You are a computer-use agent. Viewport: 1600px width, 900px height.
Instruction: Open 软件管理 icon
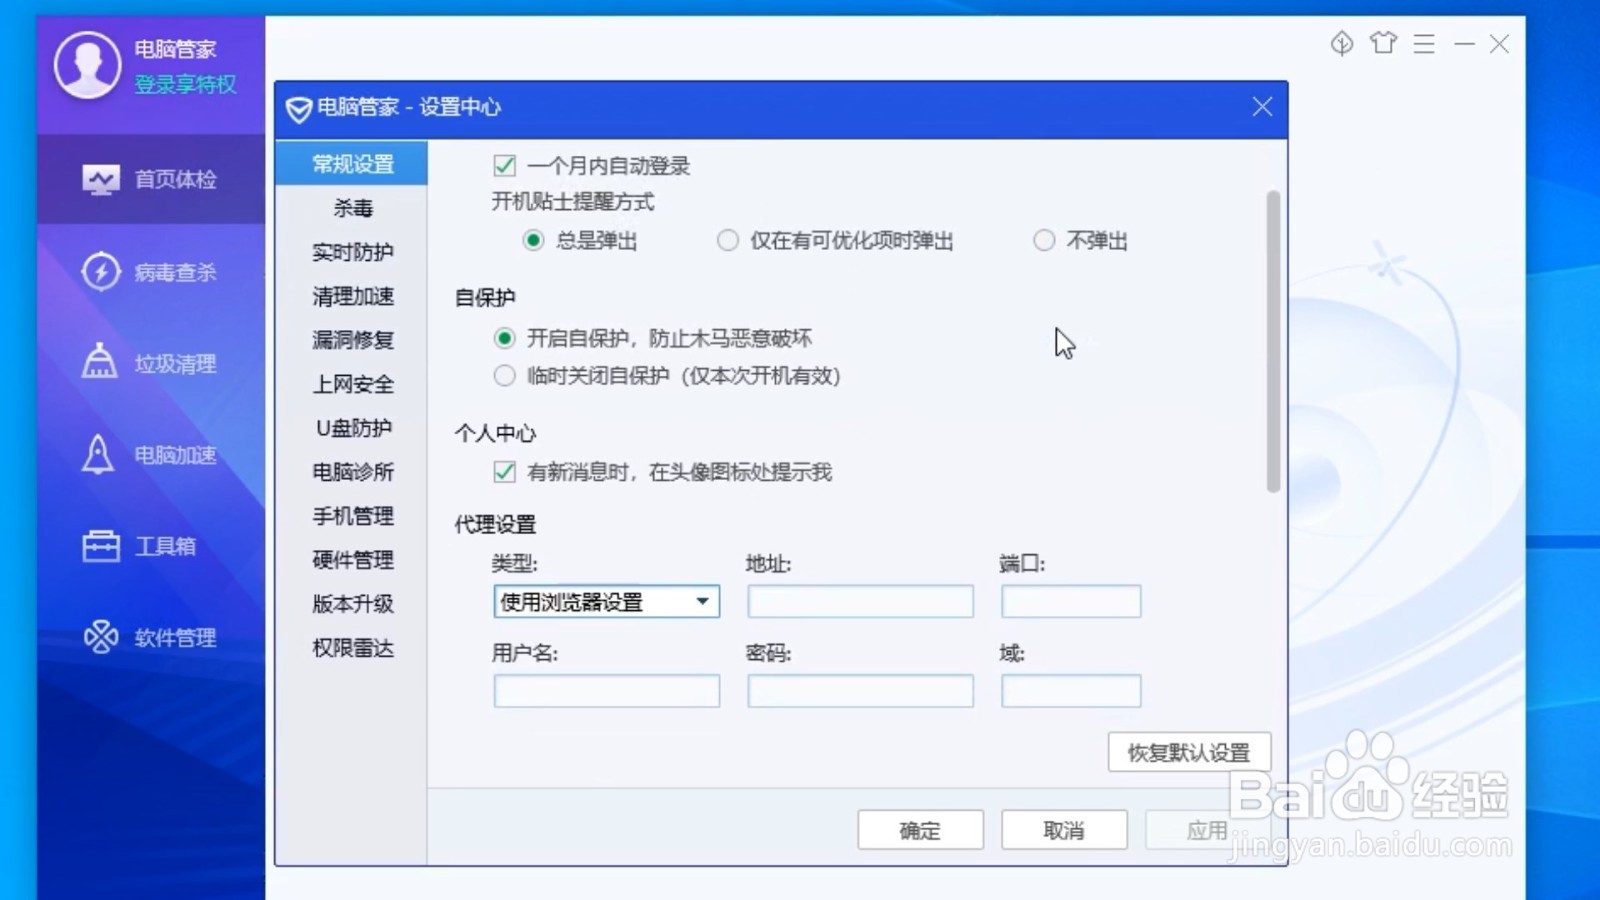tap(101, 637)
